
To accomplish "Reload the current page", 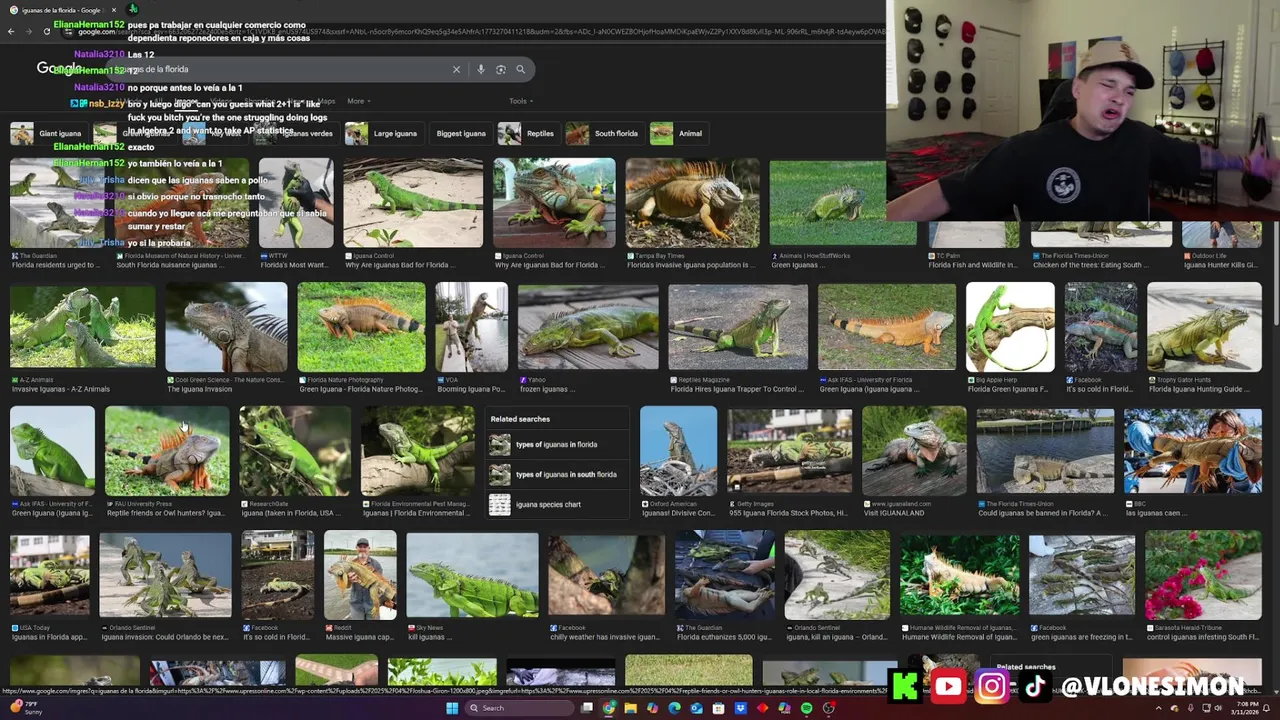I will point(47,31).
